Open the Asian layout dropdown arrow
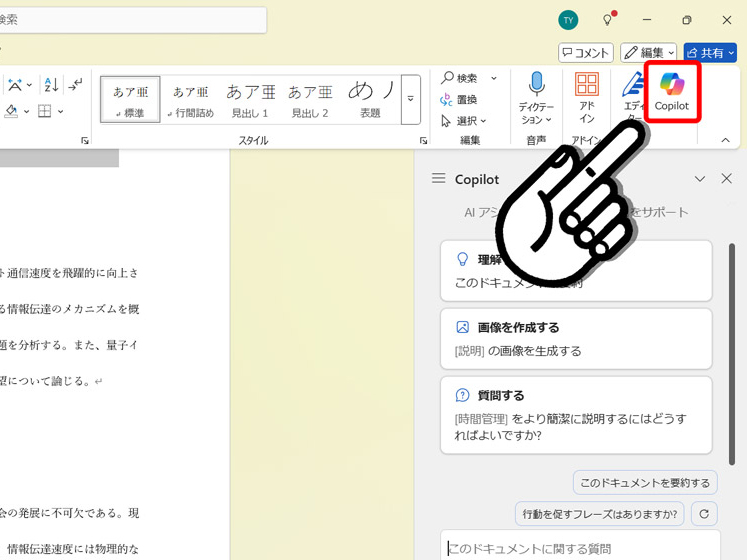This screenshot has height=560, width=747. pos(30,85)
